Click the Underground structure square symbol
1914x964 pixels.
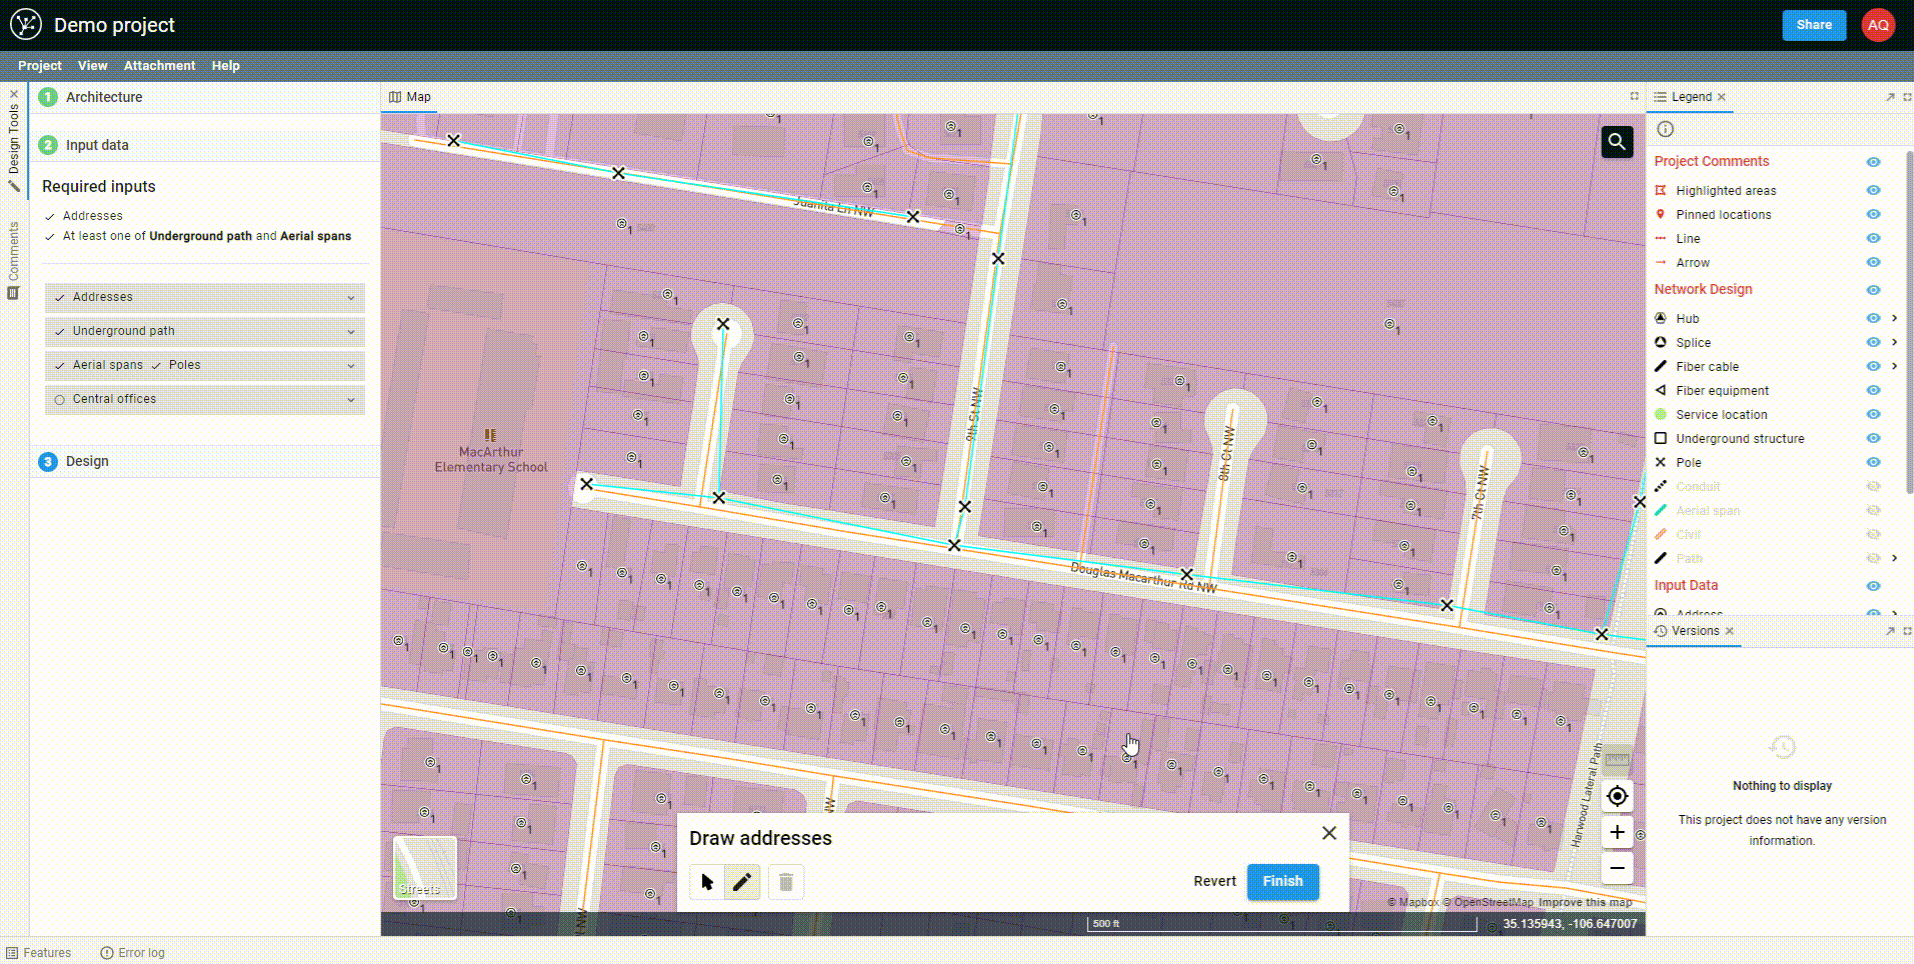1661,438
